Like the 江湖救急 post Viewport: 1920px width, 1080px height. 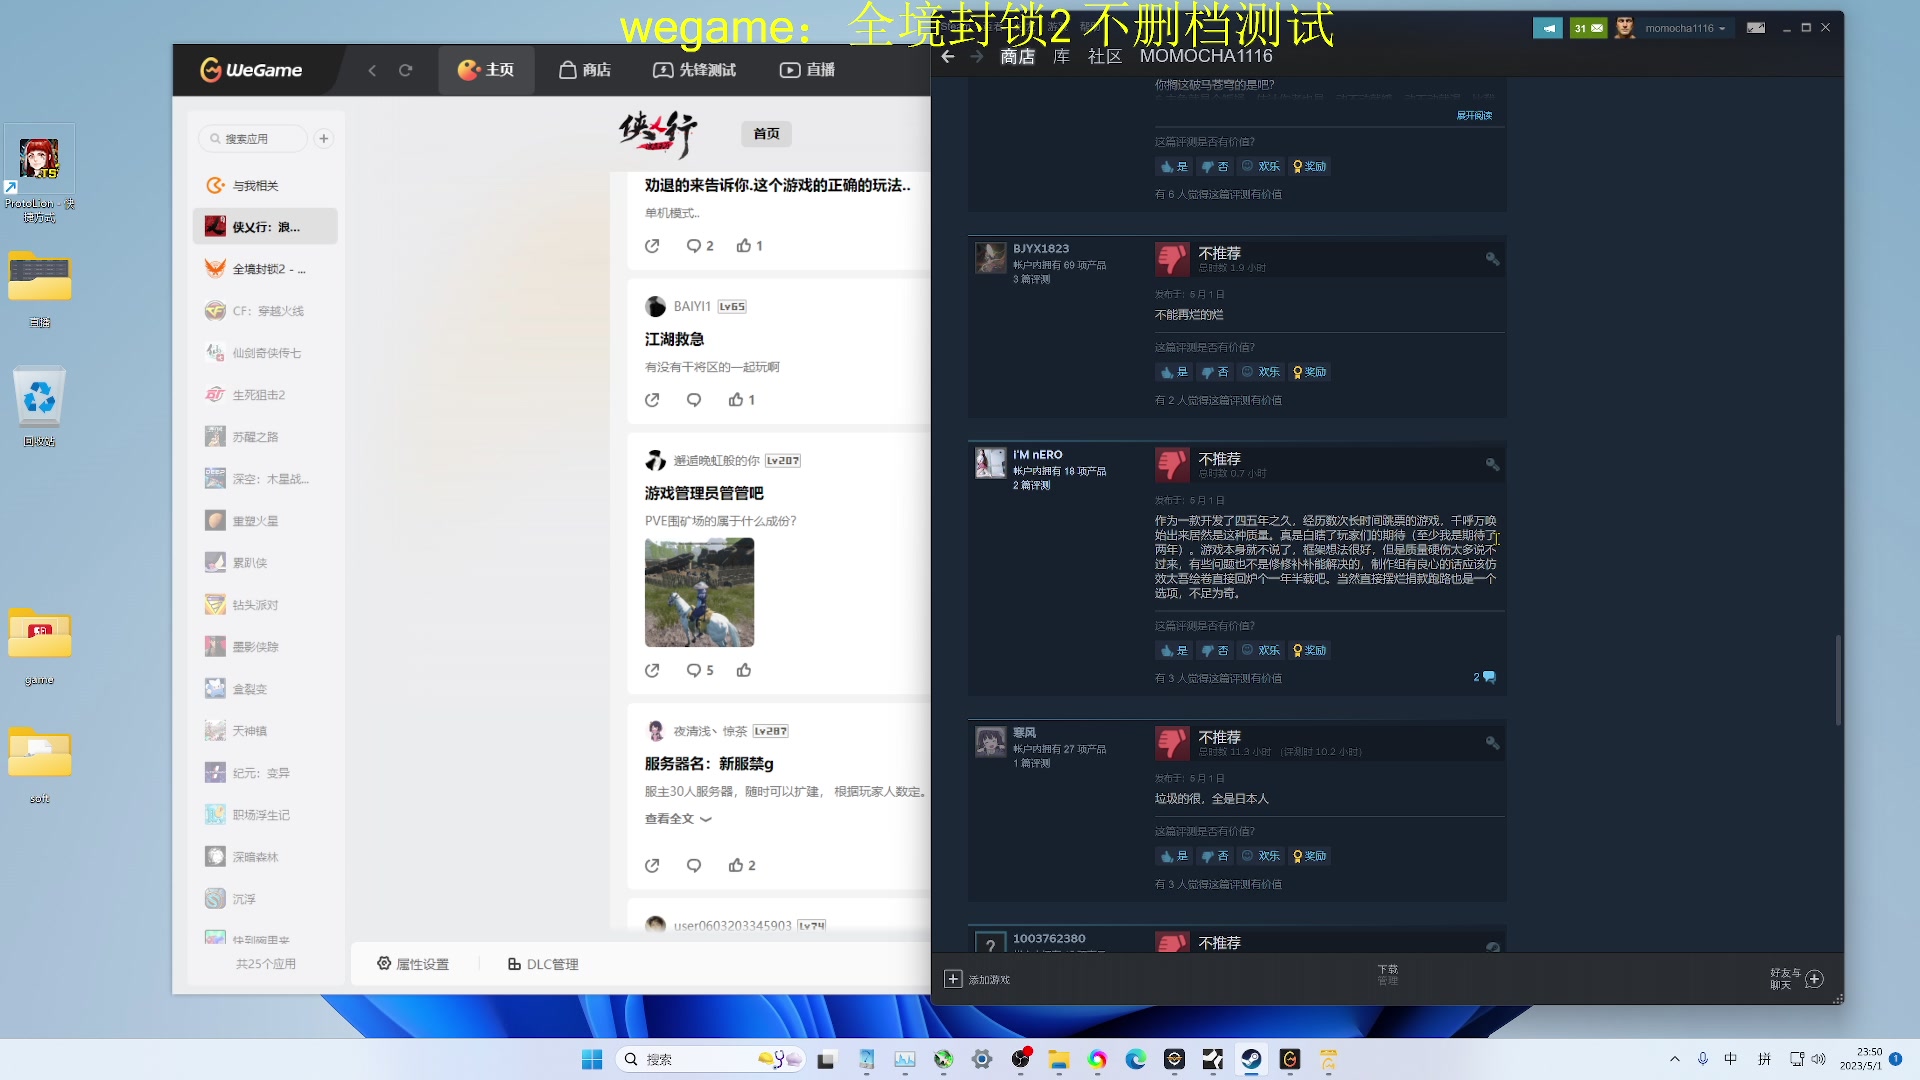pyautogui.click(x=741, y=400)
